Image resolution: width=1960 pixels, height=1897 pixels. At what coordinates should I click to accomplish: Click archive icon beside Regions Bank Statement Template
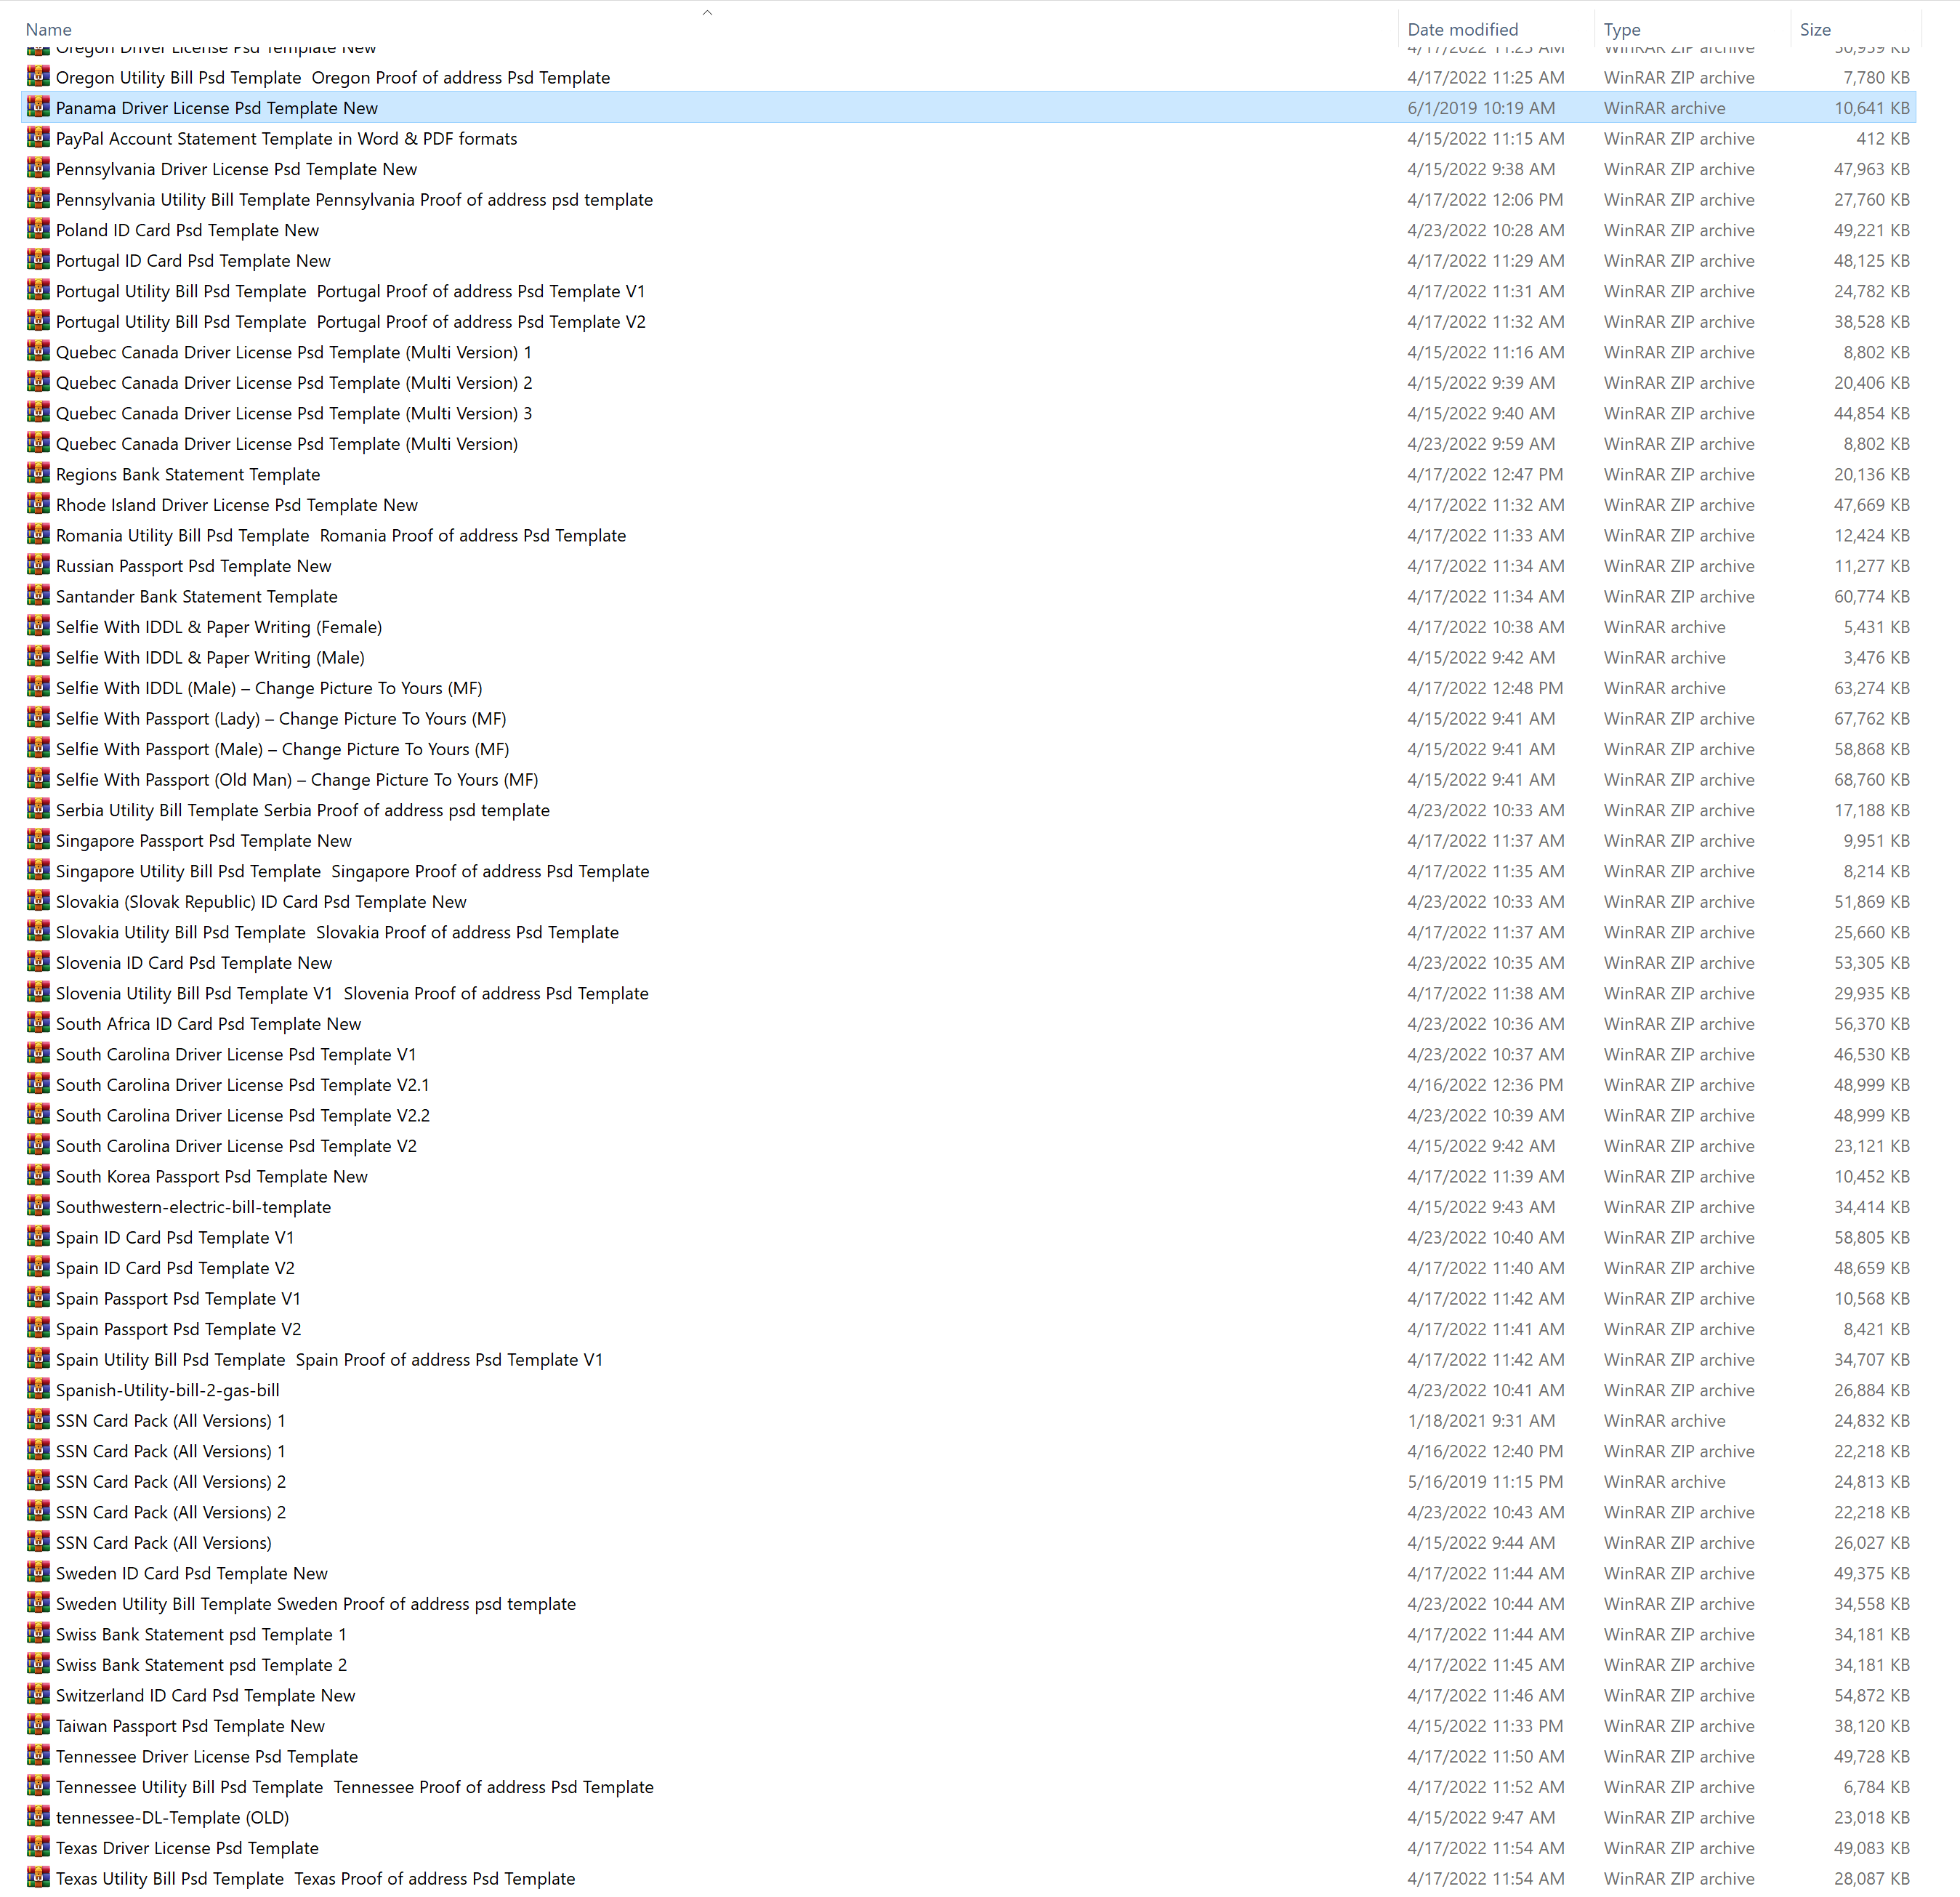coord(38,474)
